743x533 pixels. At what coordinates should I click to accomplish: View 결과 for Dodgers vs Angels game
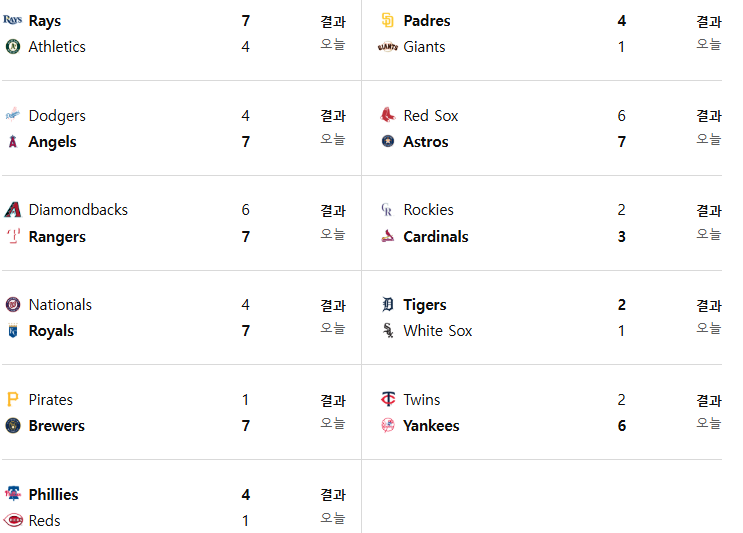[333, 116]
